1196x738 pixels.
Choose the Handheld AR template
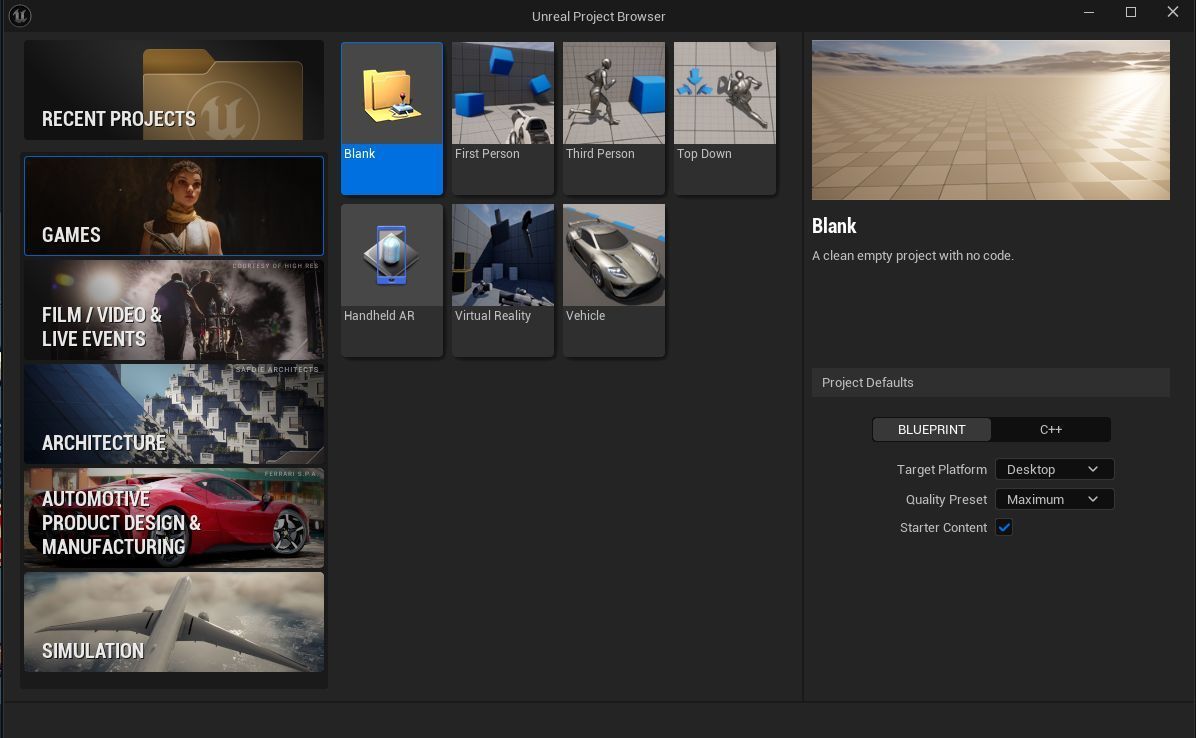coord(392,280)
